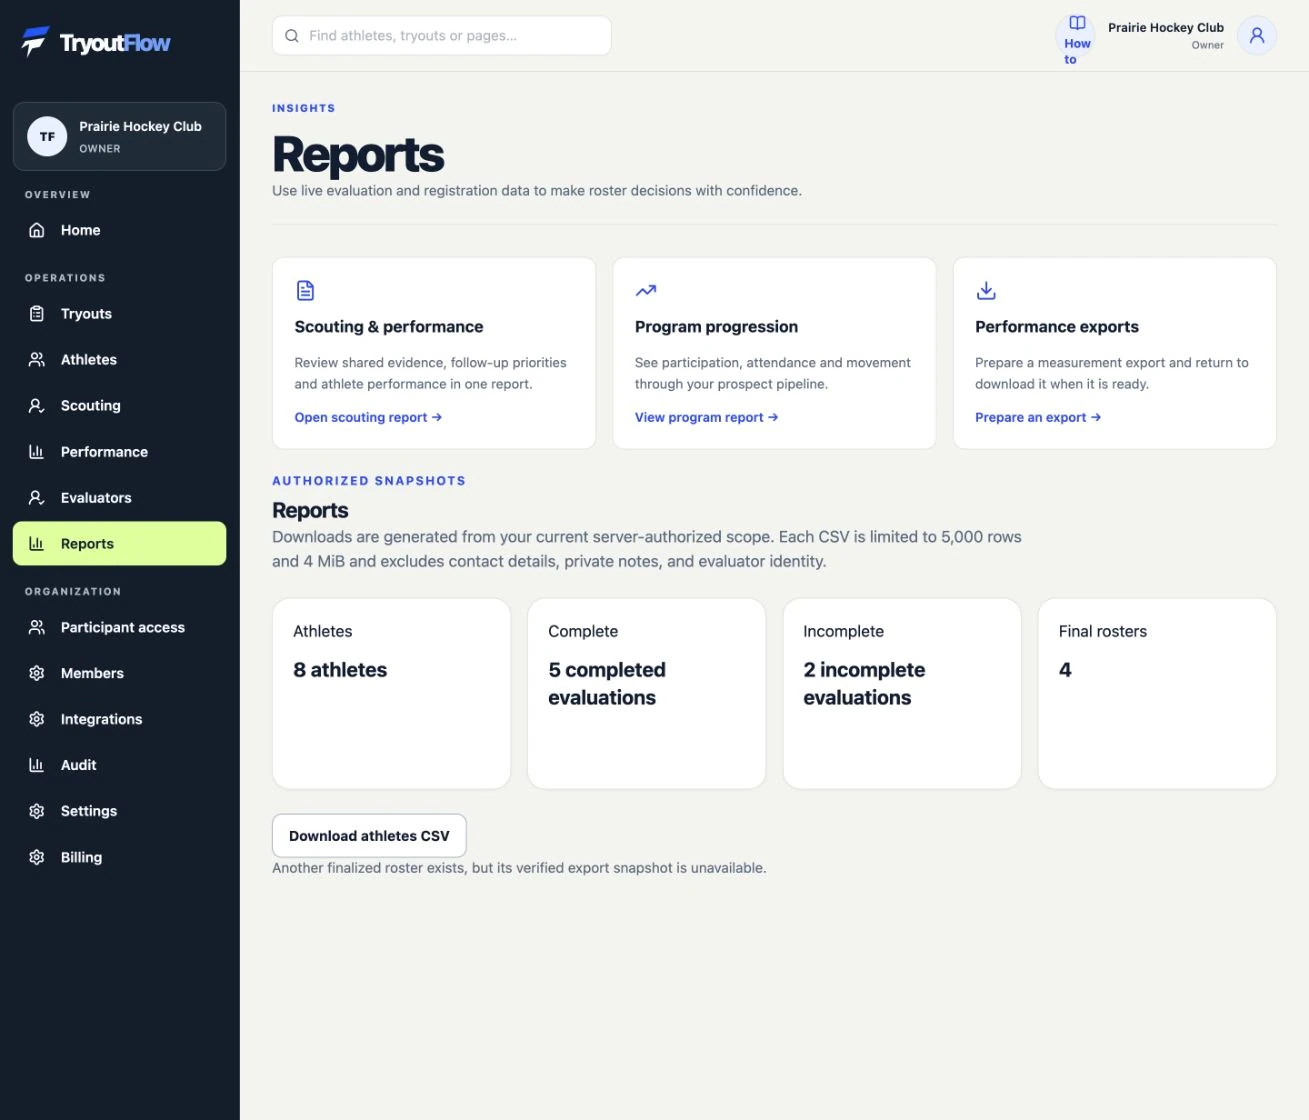Select the 2 incomplete evaluations card
Viewport: 1309px width, 1120px height.
[x=902, y=694]
